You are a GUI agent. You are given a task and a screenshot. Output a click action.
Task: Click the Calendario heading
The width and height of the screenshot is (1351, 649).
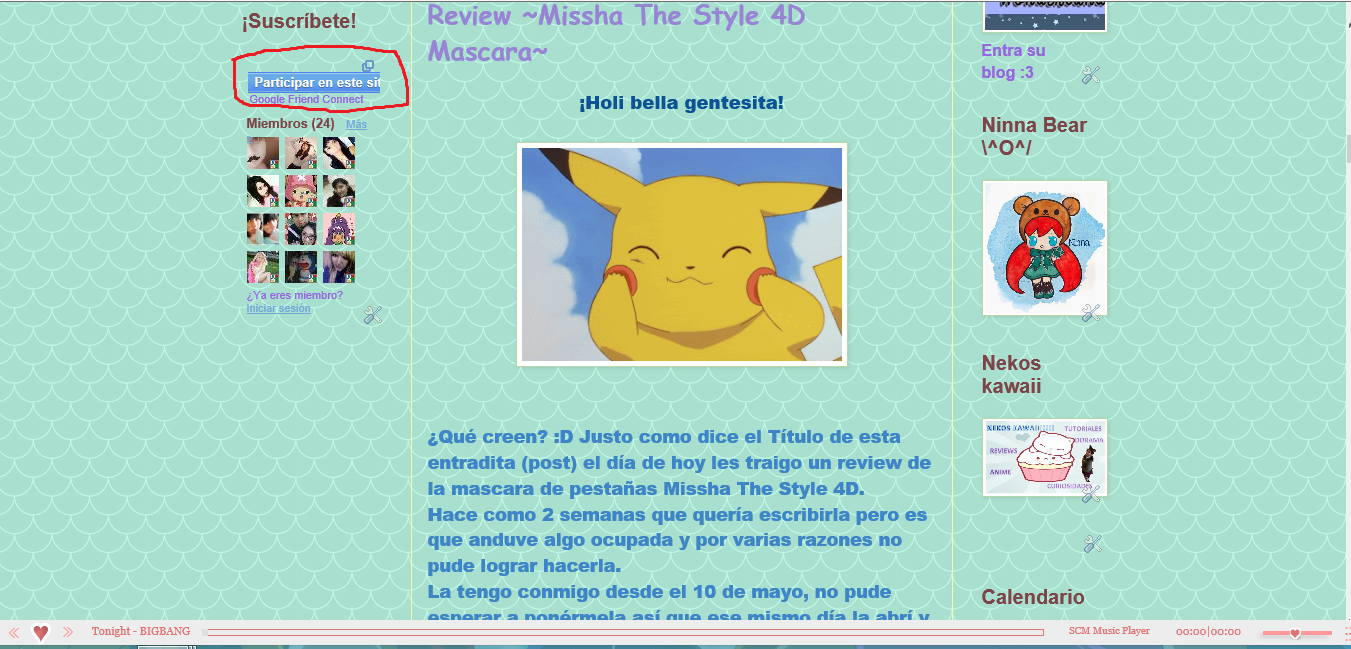pos(1033,597)
